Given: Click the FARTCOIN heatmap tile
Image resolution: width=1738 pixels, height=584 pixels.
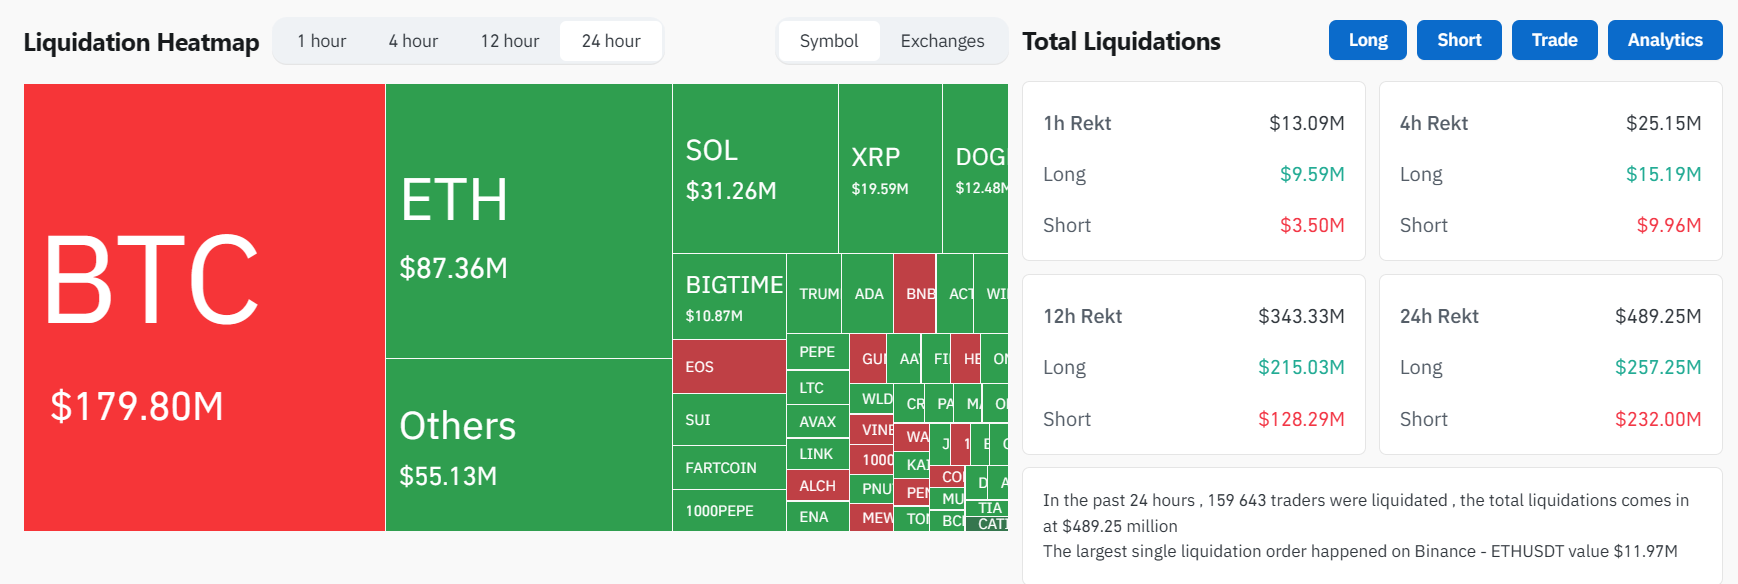Looking at the screenshot, I should pyautogui.click(x=729, y=468).
